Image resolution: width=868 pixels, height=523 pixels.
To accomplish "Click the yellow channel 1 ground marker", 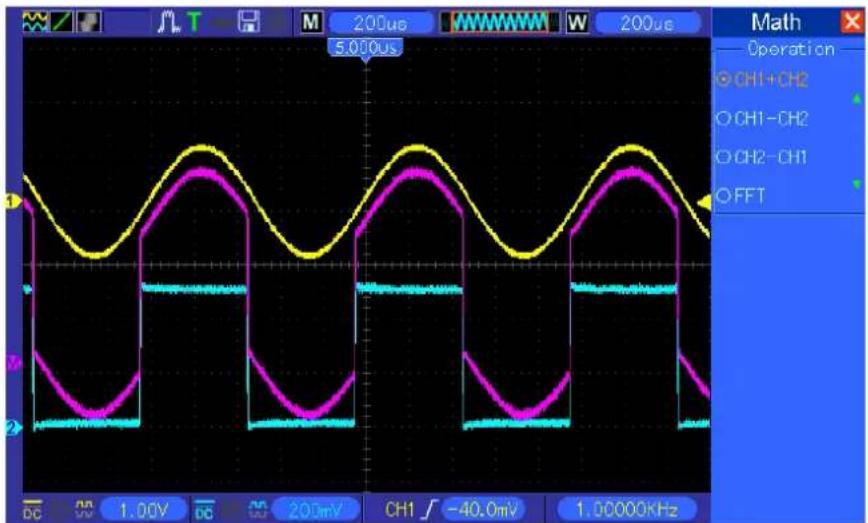I will click(12, 201).
